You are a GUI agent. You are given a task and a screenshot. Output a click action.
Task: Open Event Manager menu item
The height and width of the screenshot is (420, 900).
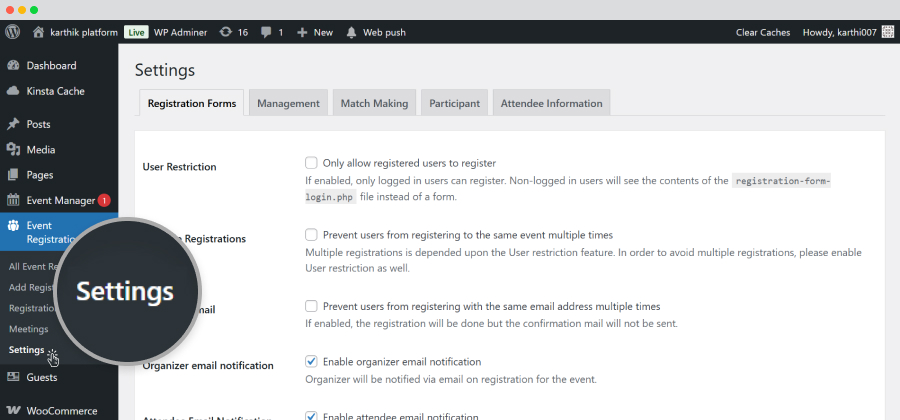click(59, 200)
